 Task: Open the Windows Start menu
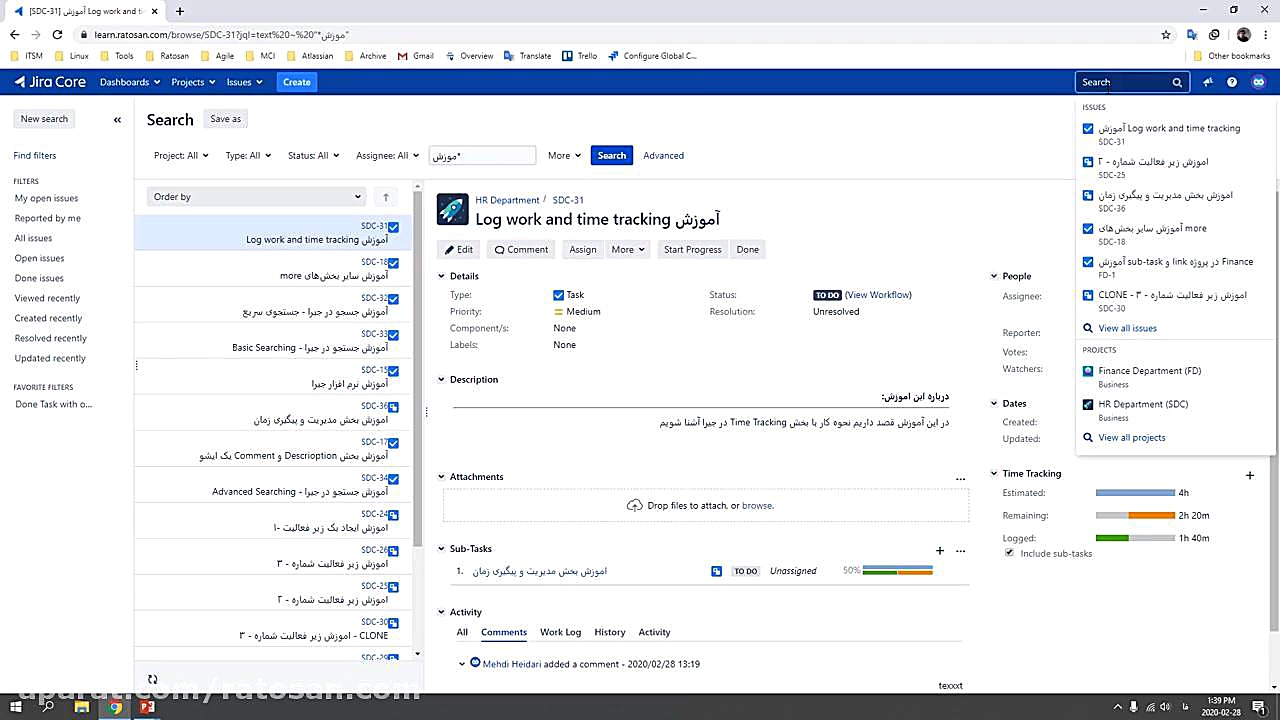(x=17, y=707)
